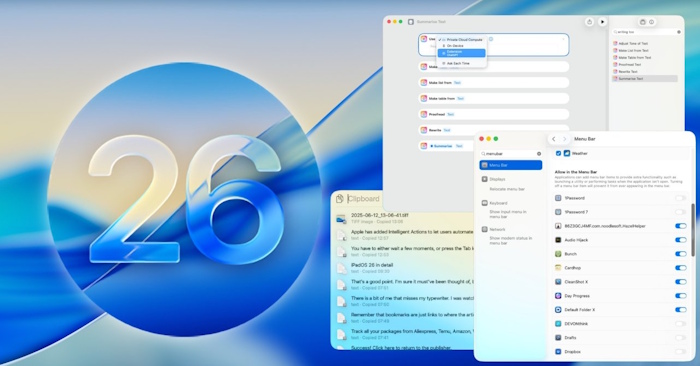Viewport: 700px width, 366px height.
Task: Choose highlighted Extension ChatGPT option
Action: pyautogui.click(x=462, y=53)
